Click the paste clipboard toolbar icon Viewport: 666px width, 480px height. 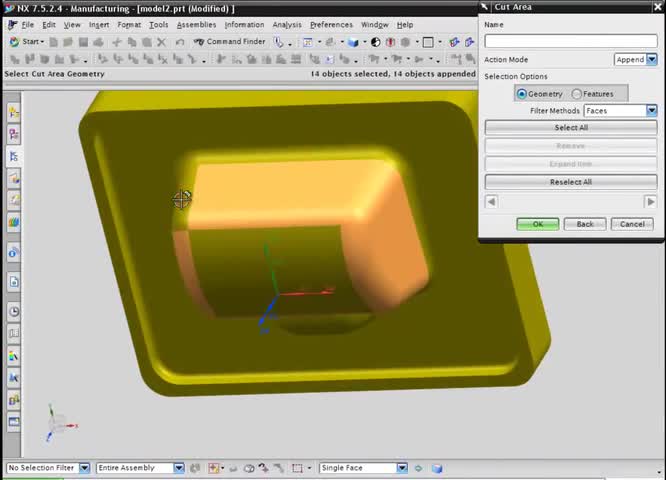tap(147, 42)
